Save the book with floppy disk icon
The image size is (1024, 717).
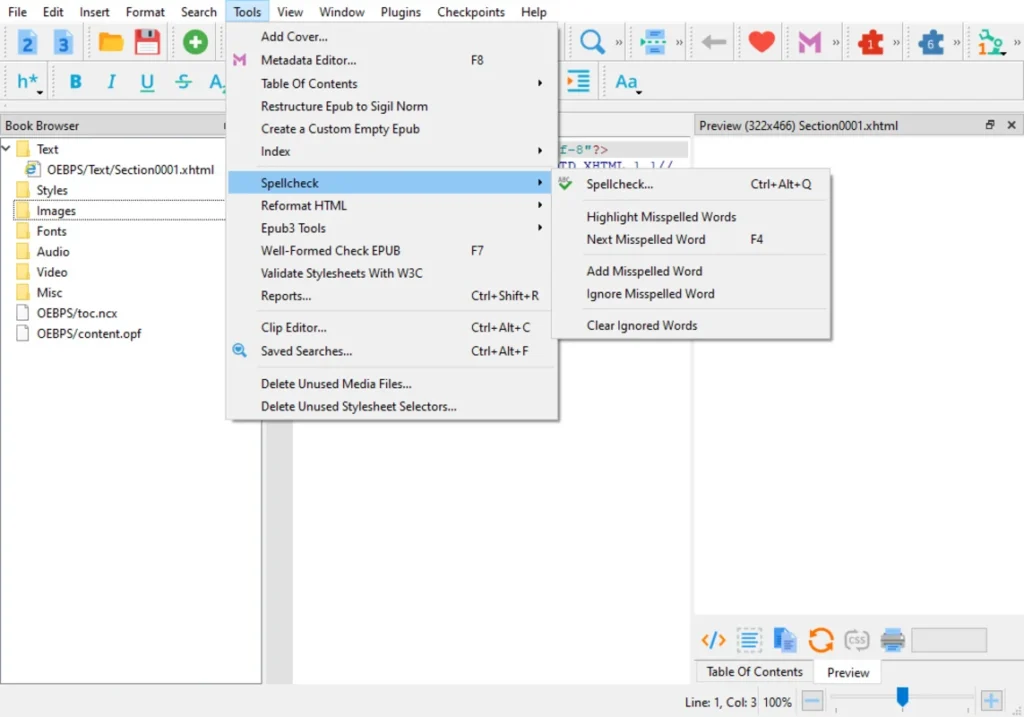pos(148,42)
